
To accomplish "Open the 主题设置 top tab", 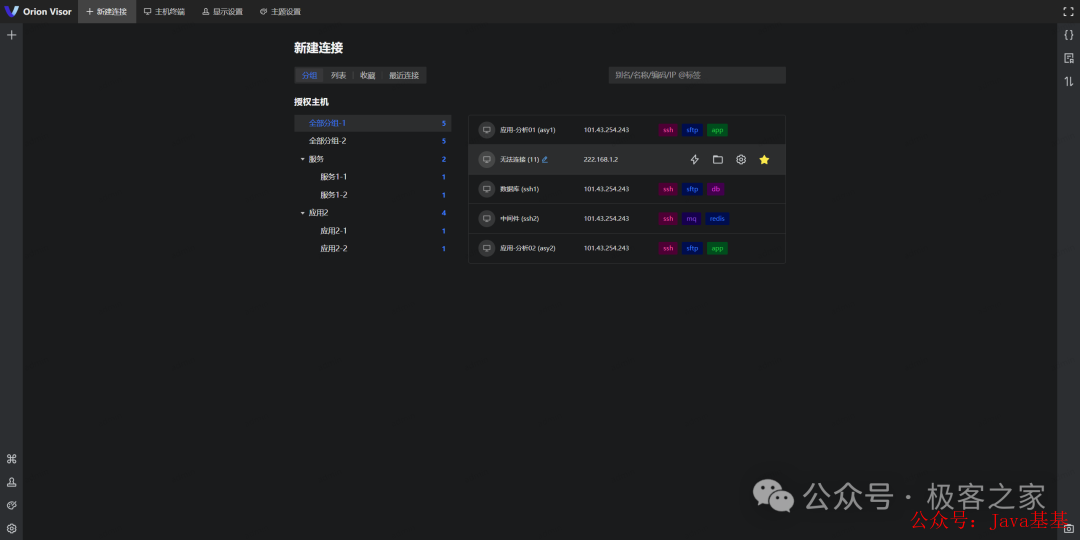I will click(x=280, y=12).
